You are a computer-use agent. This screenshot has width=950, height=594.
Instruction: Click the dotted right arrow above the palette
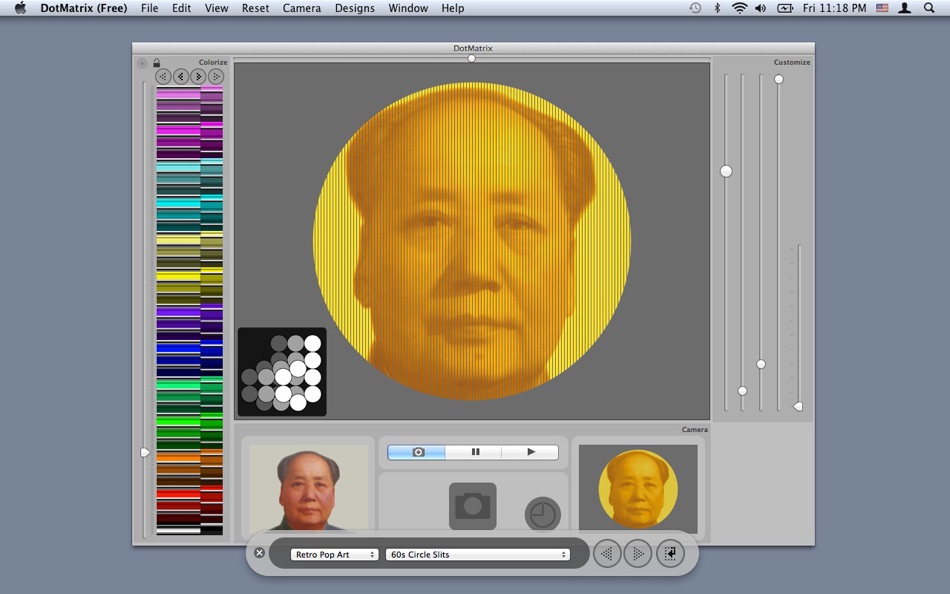[216, 76]
